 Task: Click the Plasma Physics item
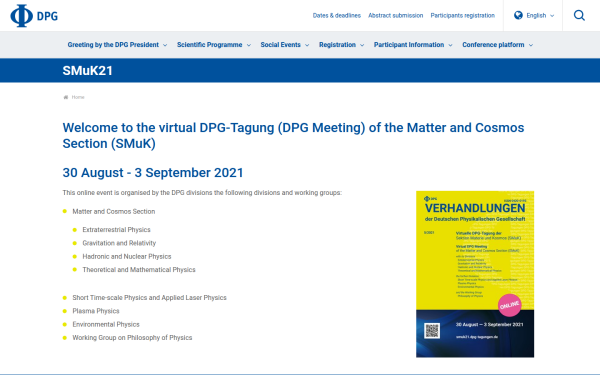click(96, 311)
